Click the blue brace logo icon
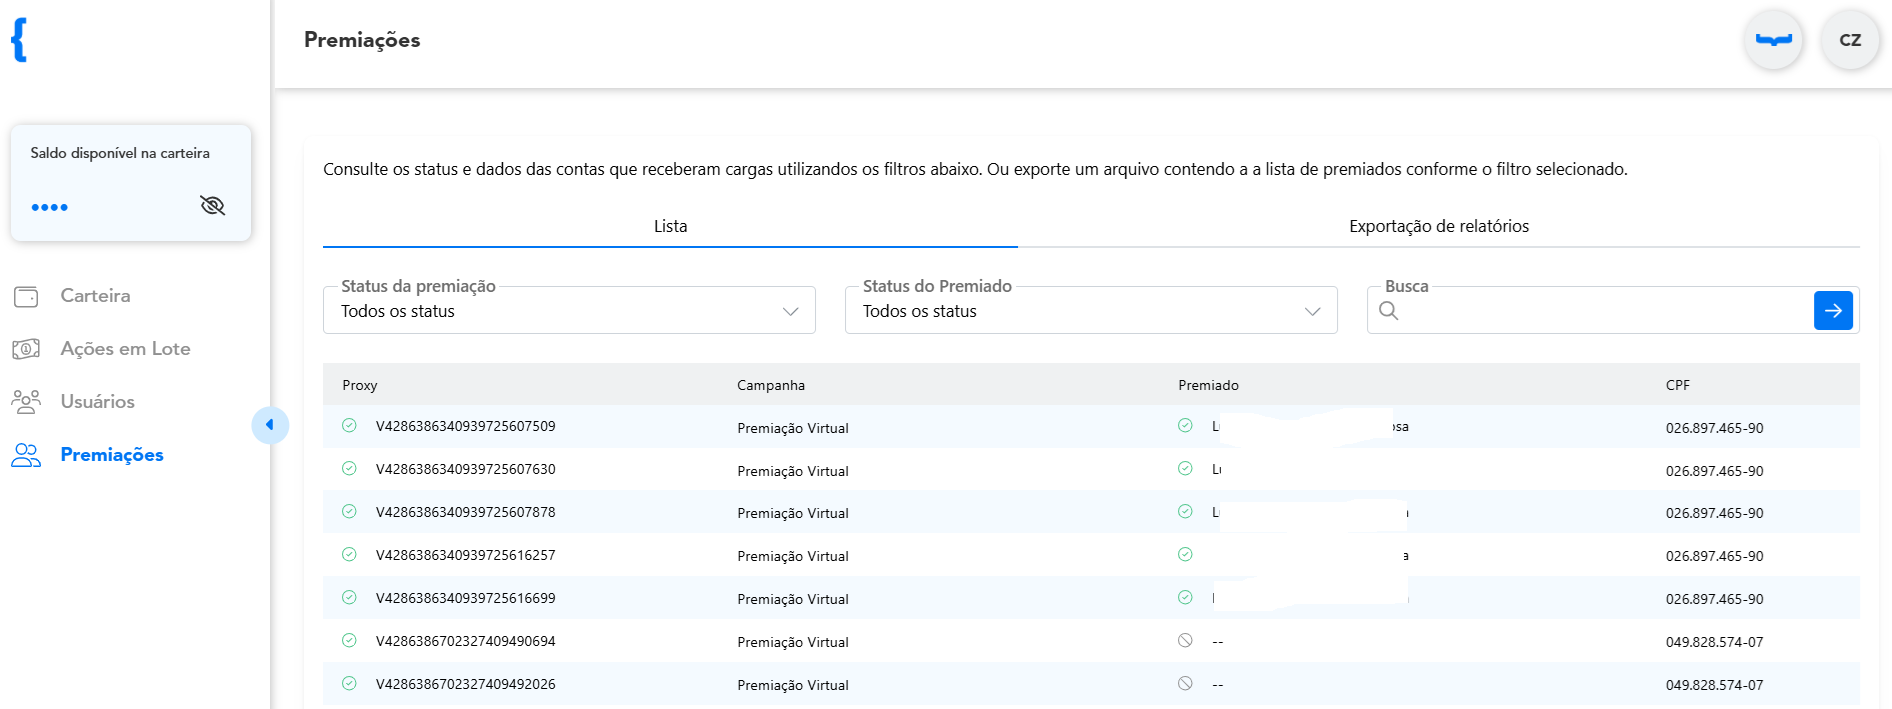This screenshot has height=709, width=1892. coord(19,40)
